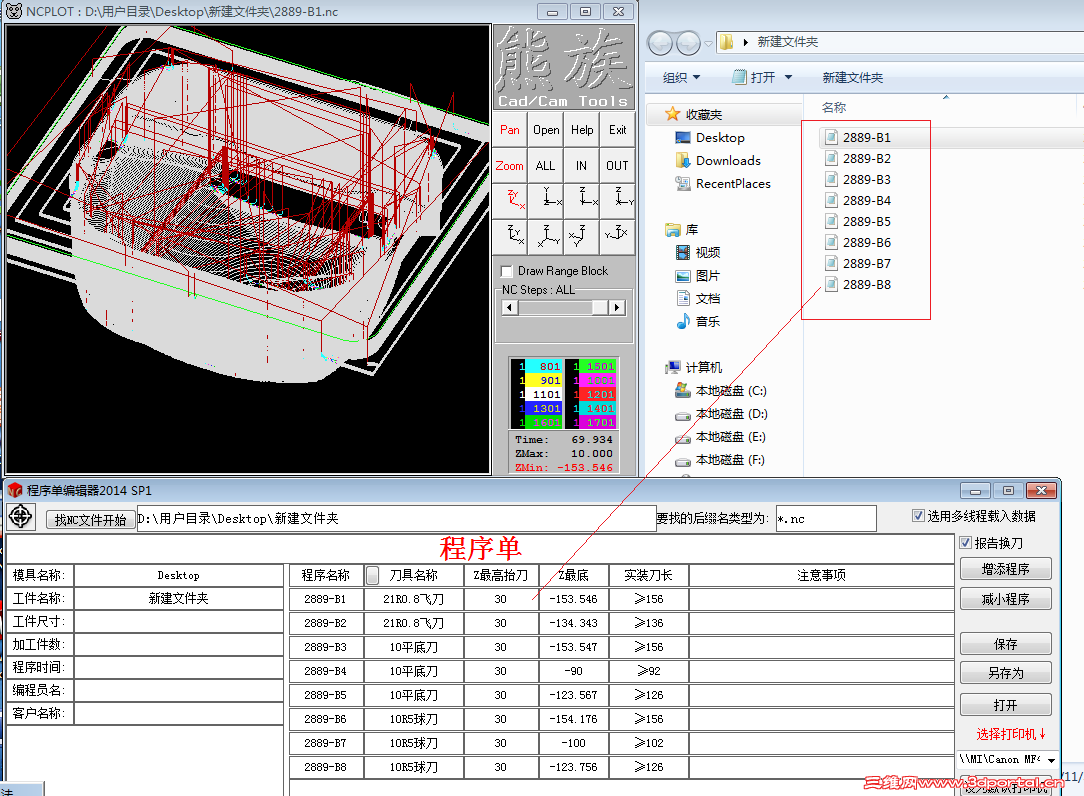Screen dimensions: 1084x796
Task: Switch to the Z-X front view icon
Action: click(581, 201)
